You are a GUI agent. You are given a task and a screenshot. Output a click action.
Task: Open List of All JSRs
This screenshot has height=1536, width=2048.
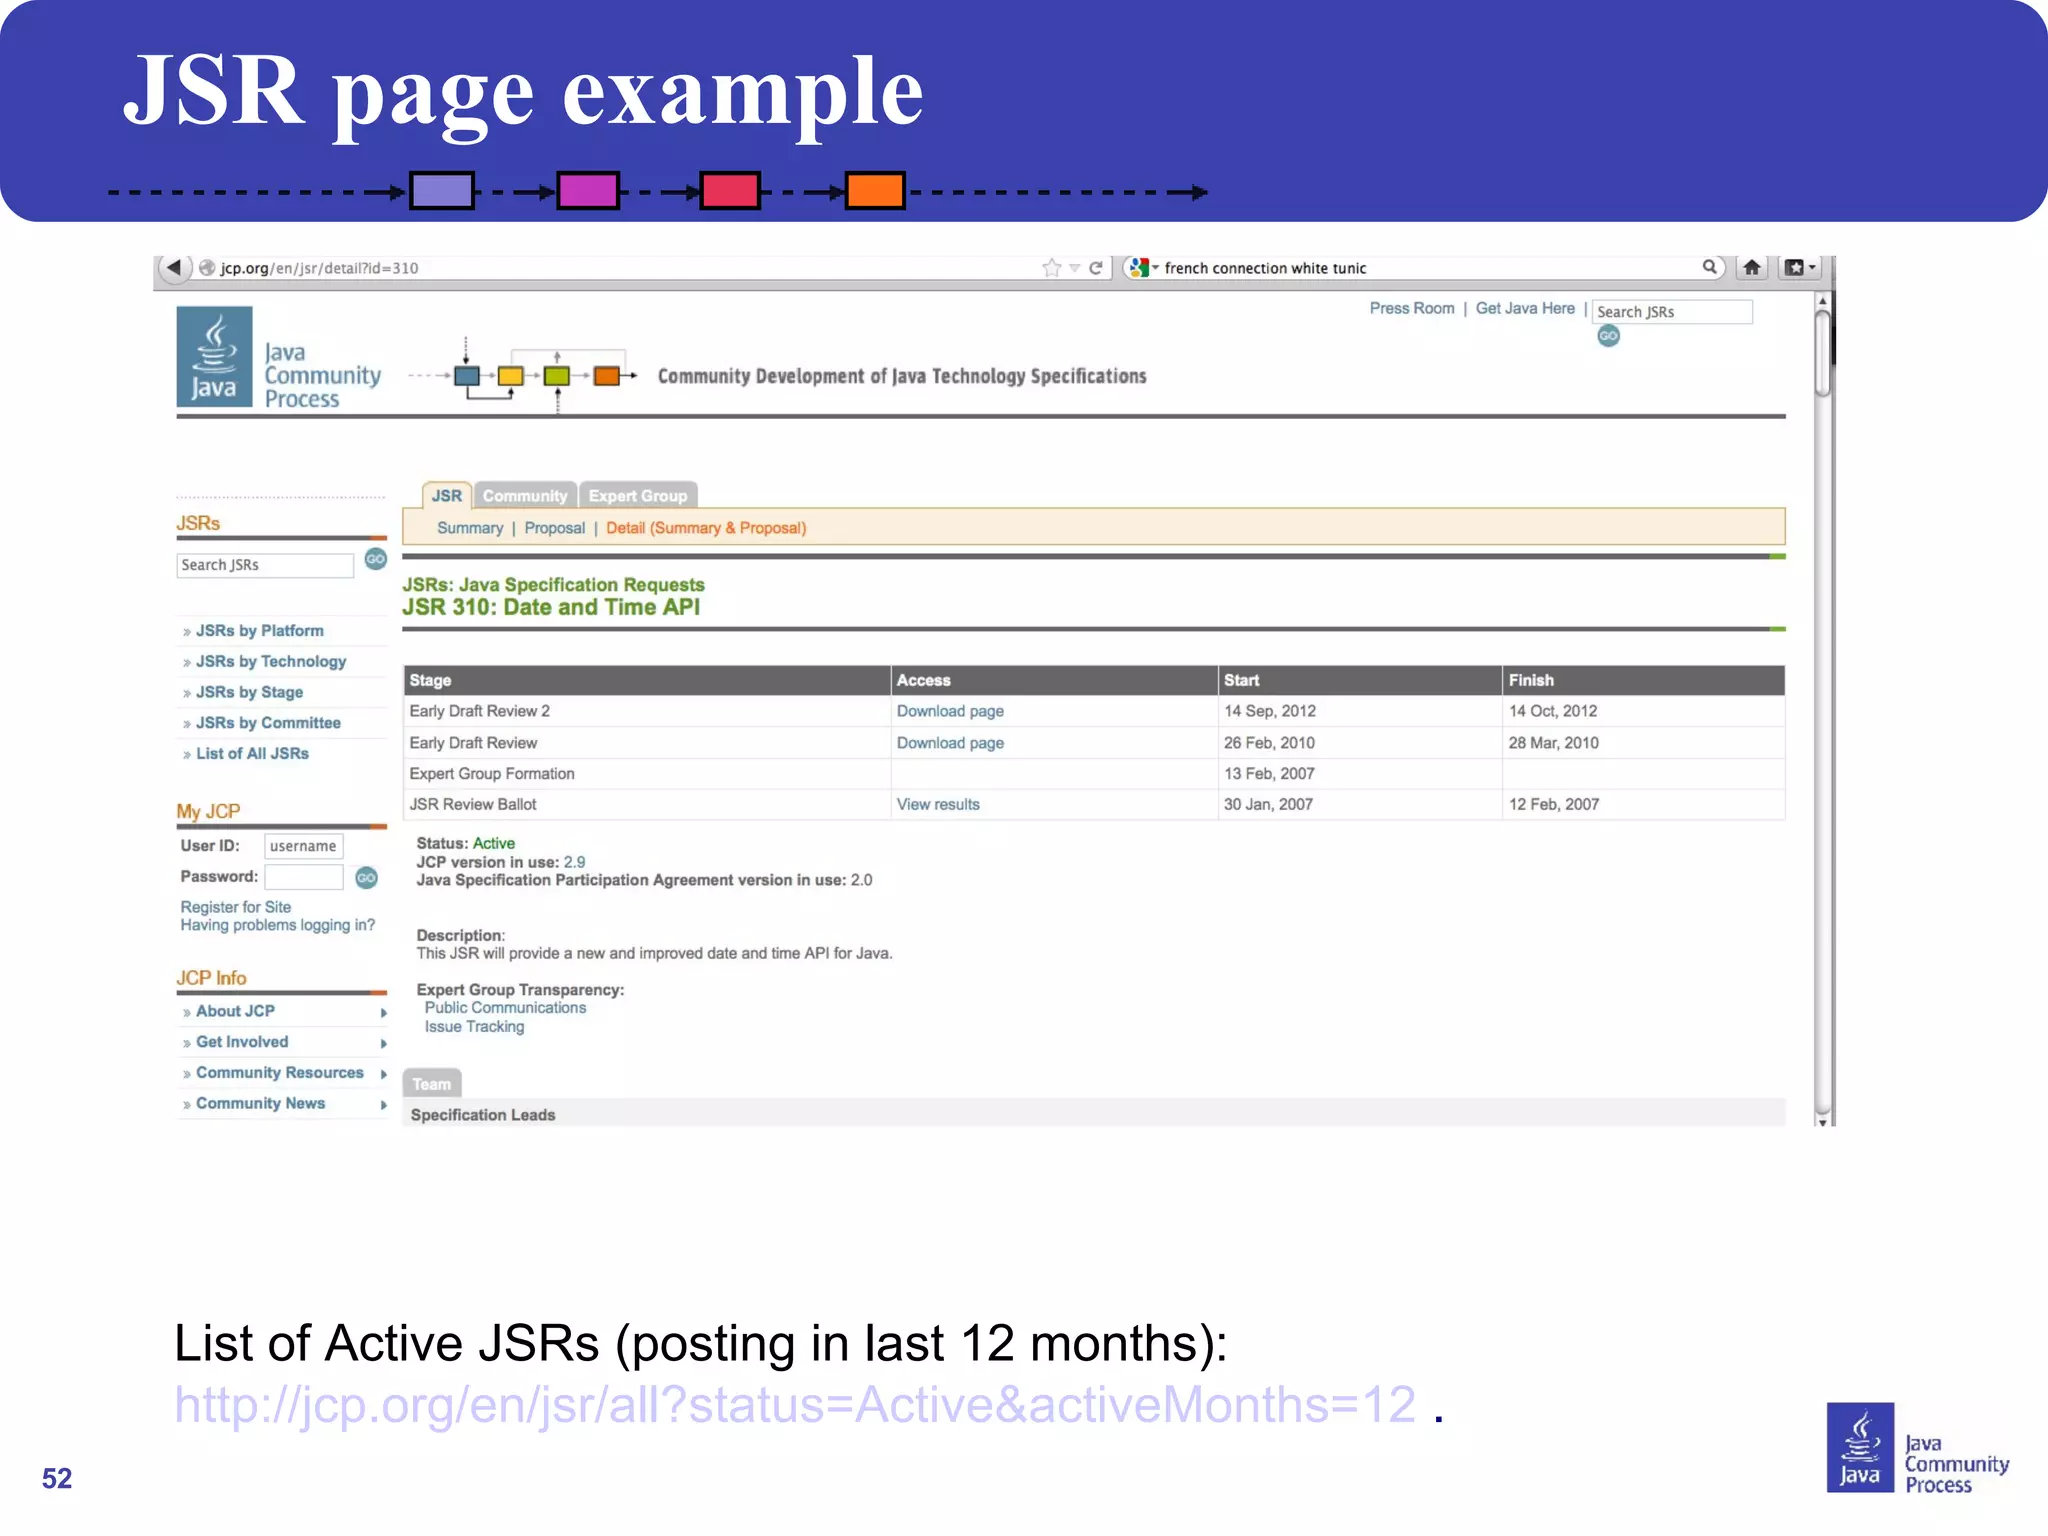click(252, 754)
